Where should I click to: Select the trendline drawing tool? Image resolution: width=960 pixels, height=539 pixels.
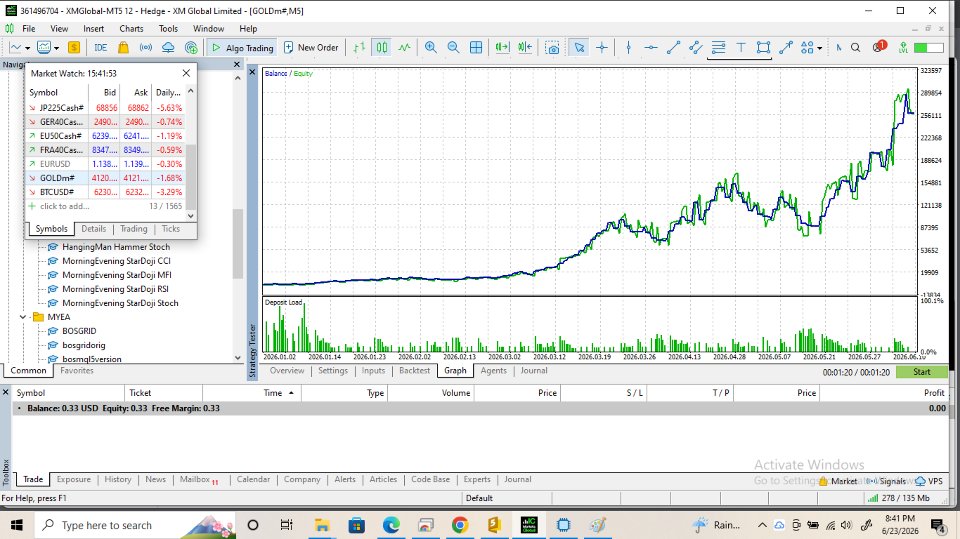(x=673, y=47)
